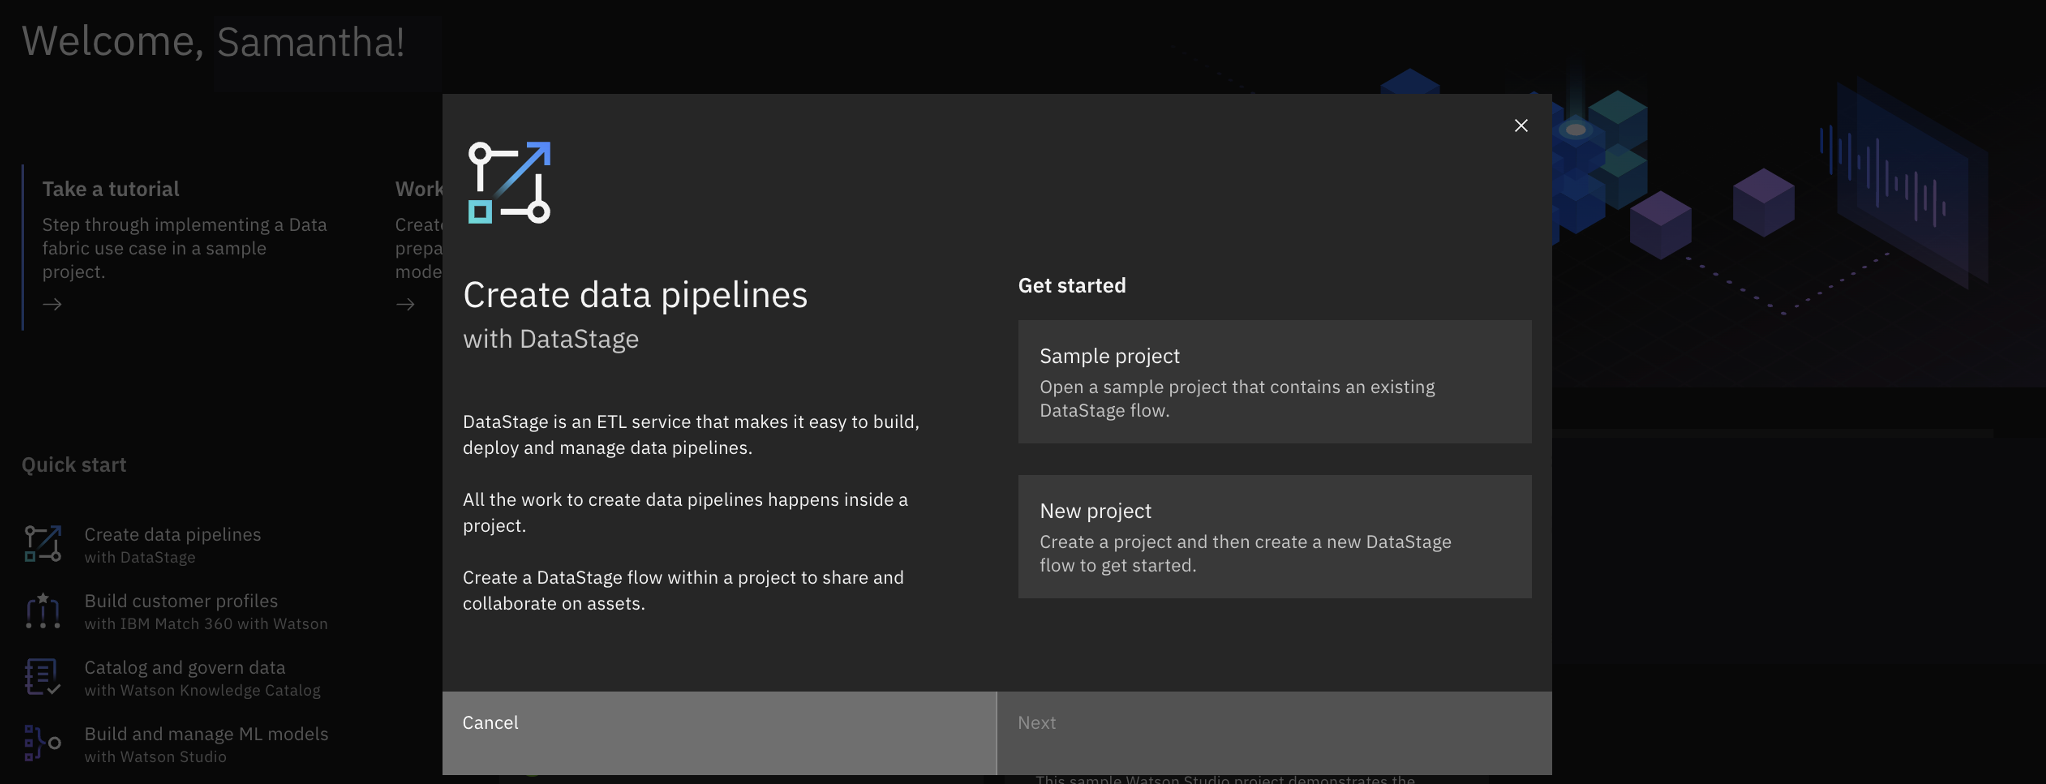Click DataStage icon in Quick start list
This screenshot has height=784, width=2046.
coord(43,544)
